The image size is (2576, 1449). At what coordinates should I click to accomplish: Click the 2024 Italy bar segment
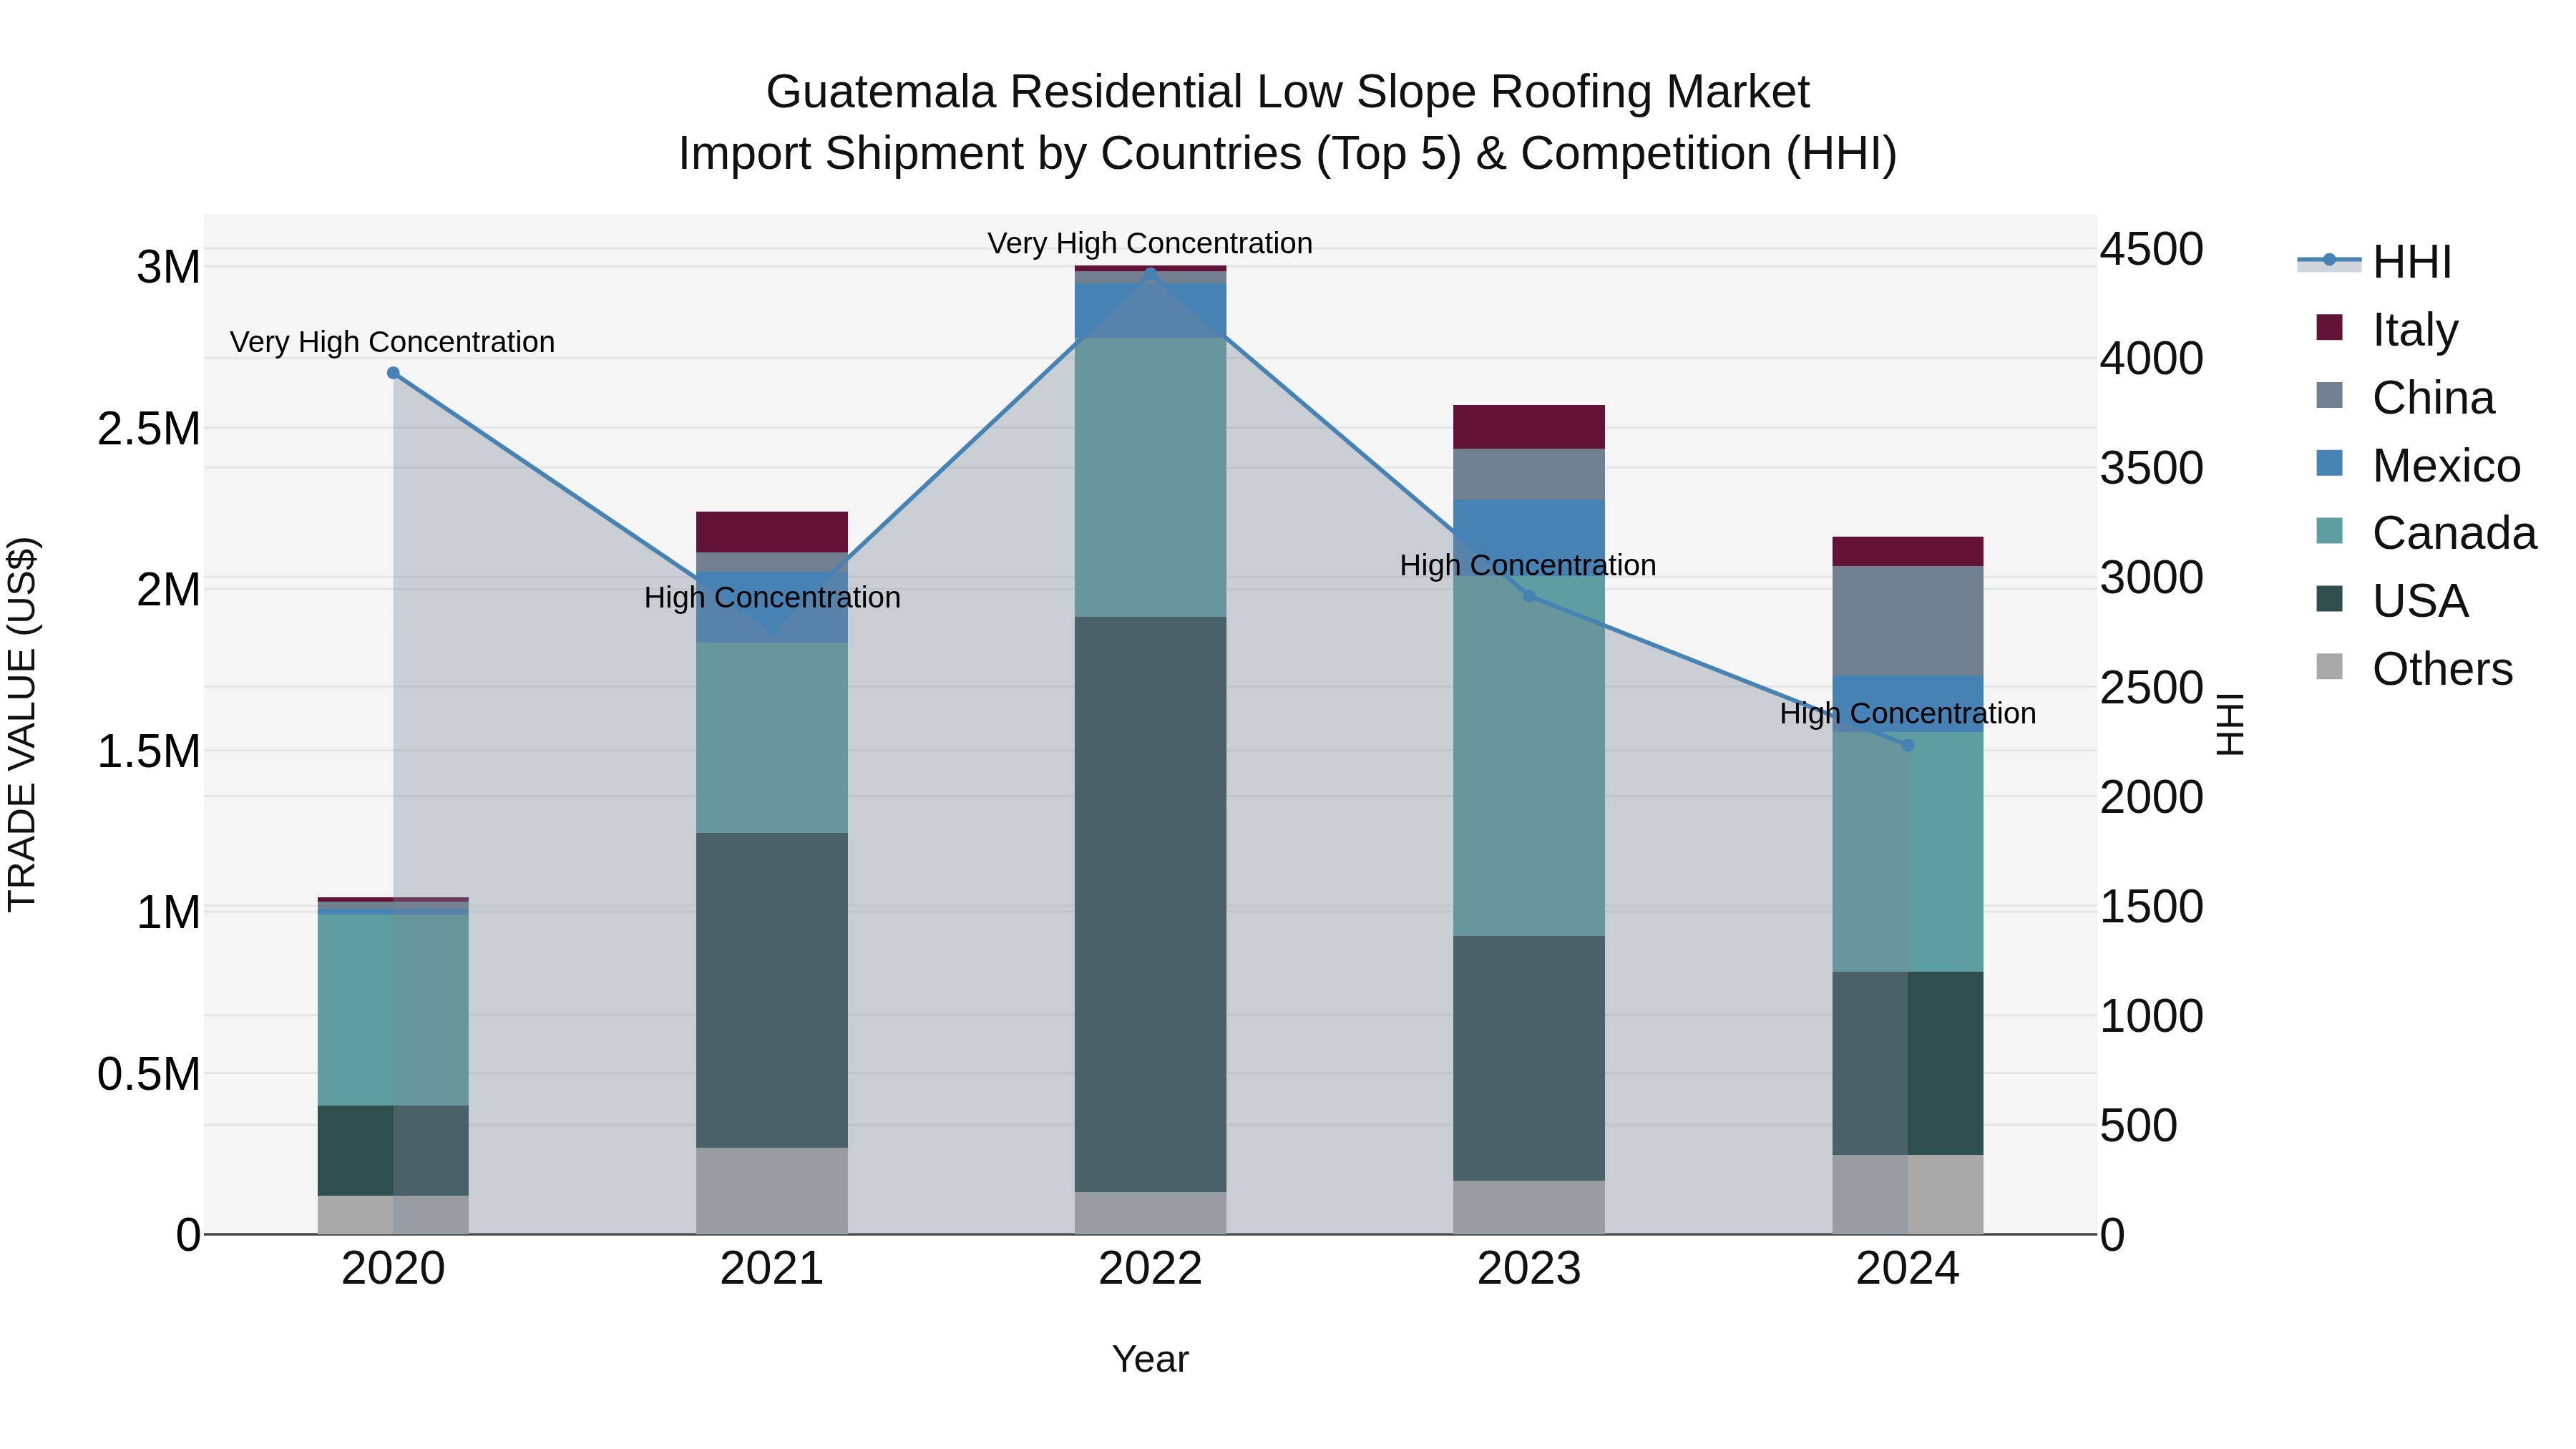point(1907,552)
